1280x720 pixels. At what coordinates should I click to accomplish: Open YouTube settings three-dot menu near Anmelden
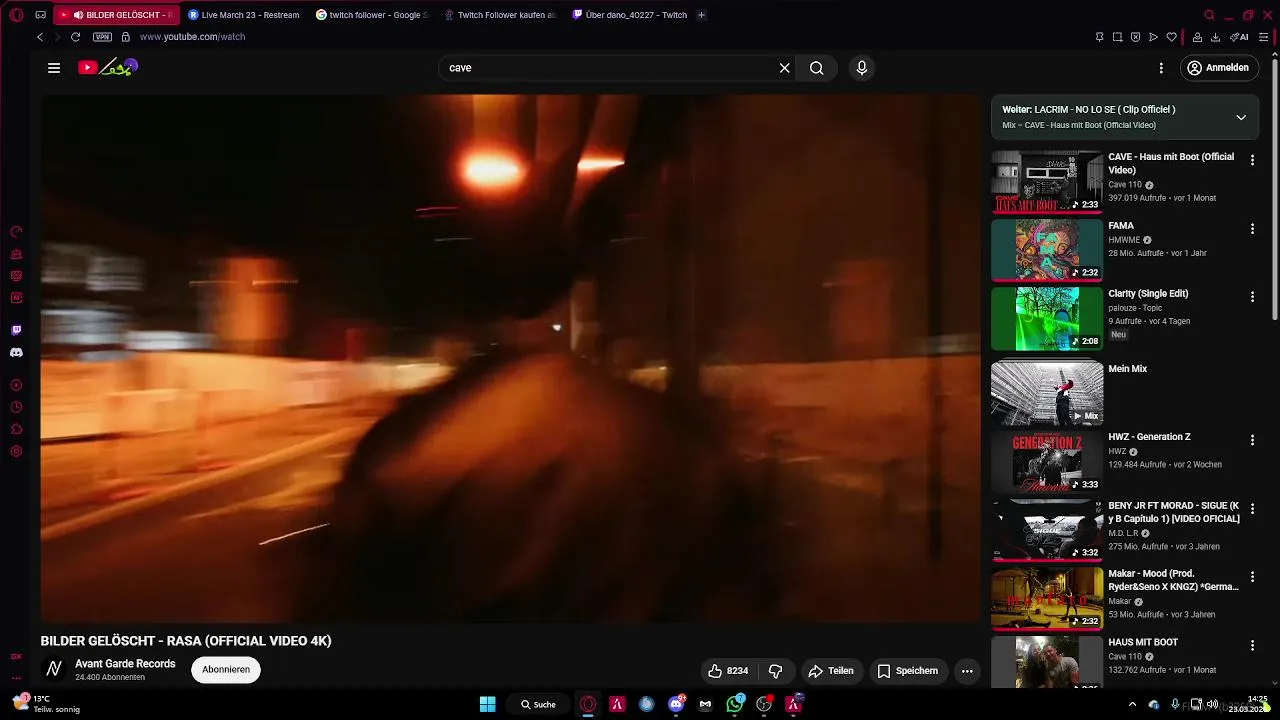[x=1161, y=68]
